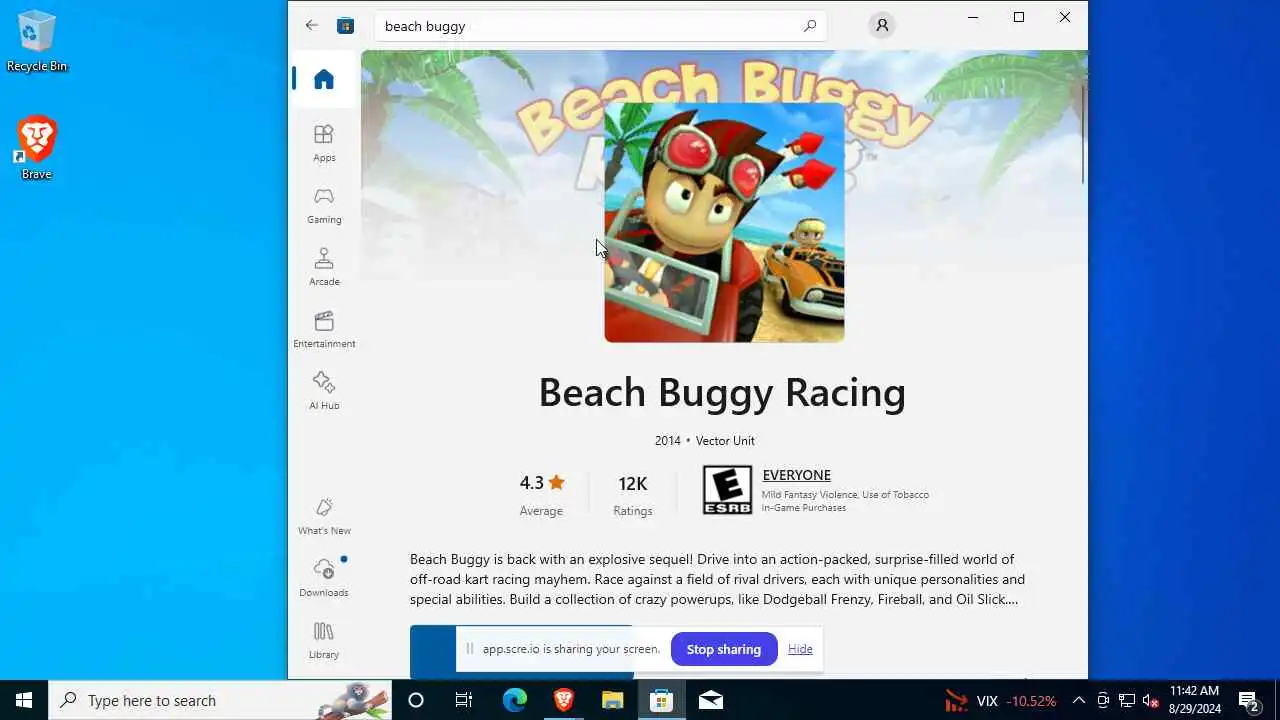Open the notification center icon
Screen dimensions: 1280x720
coord(1249,700)
